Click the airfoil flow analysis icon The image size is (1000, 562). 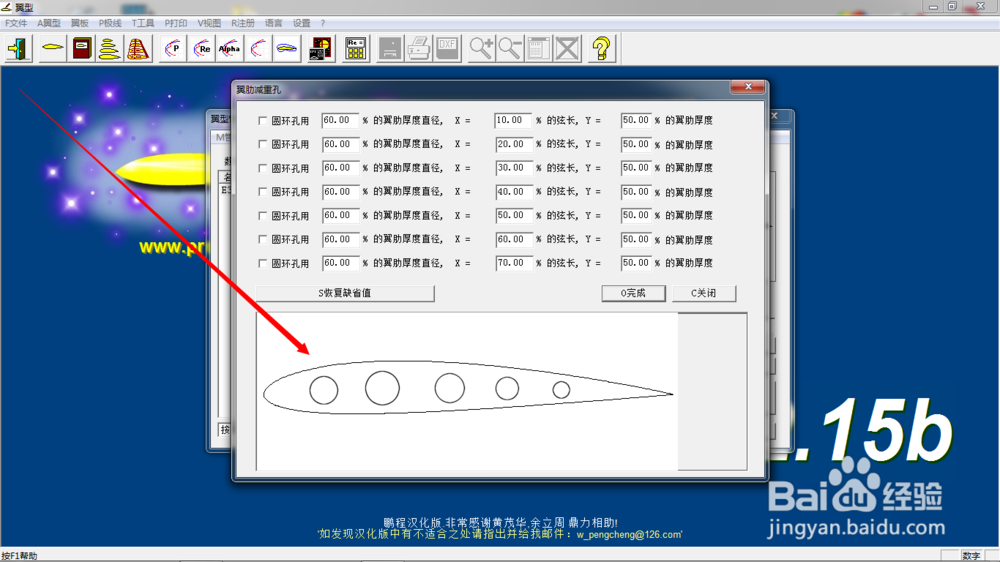pos(287,48)
